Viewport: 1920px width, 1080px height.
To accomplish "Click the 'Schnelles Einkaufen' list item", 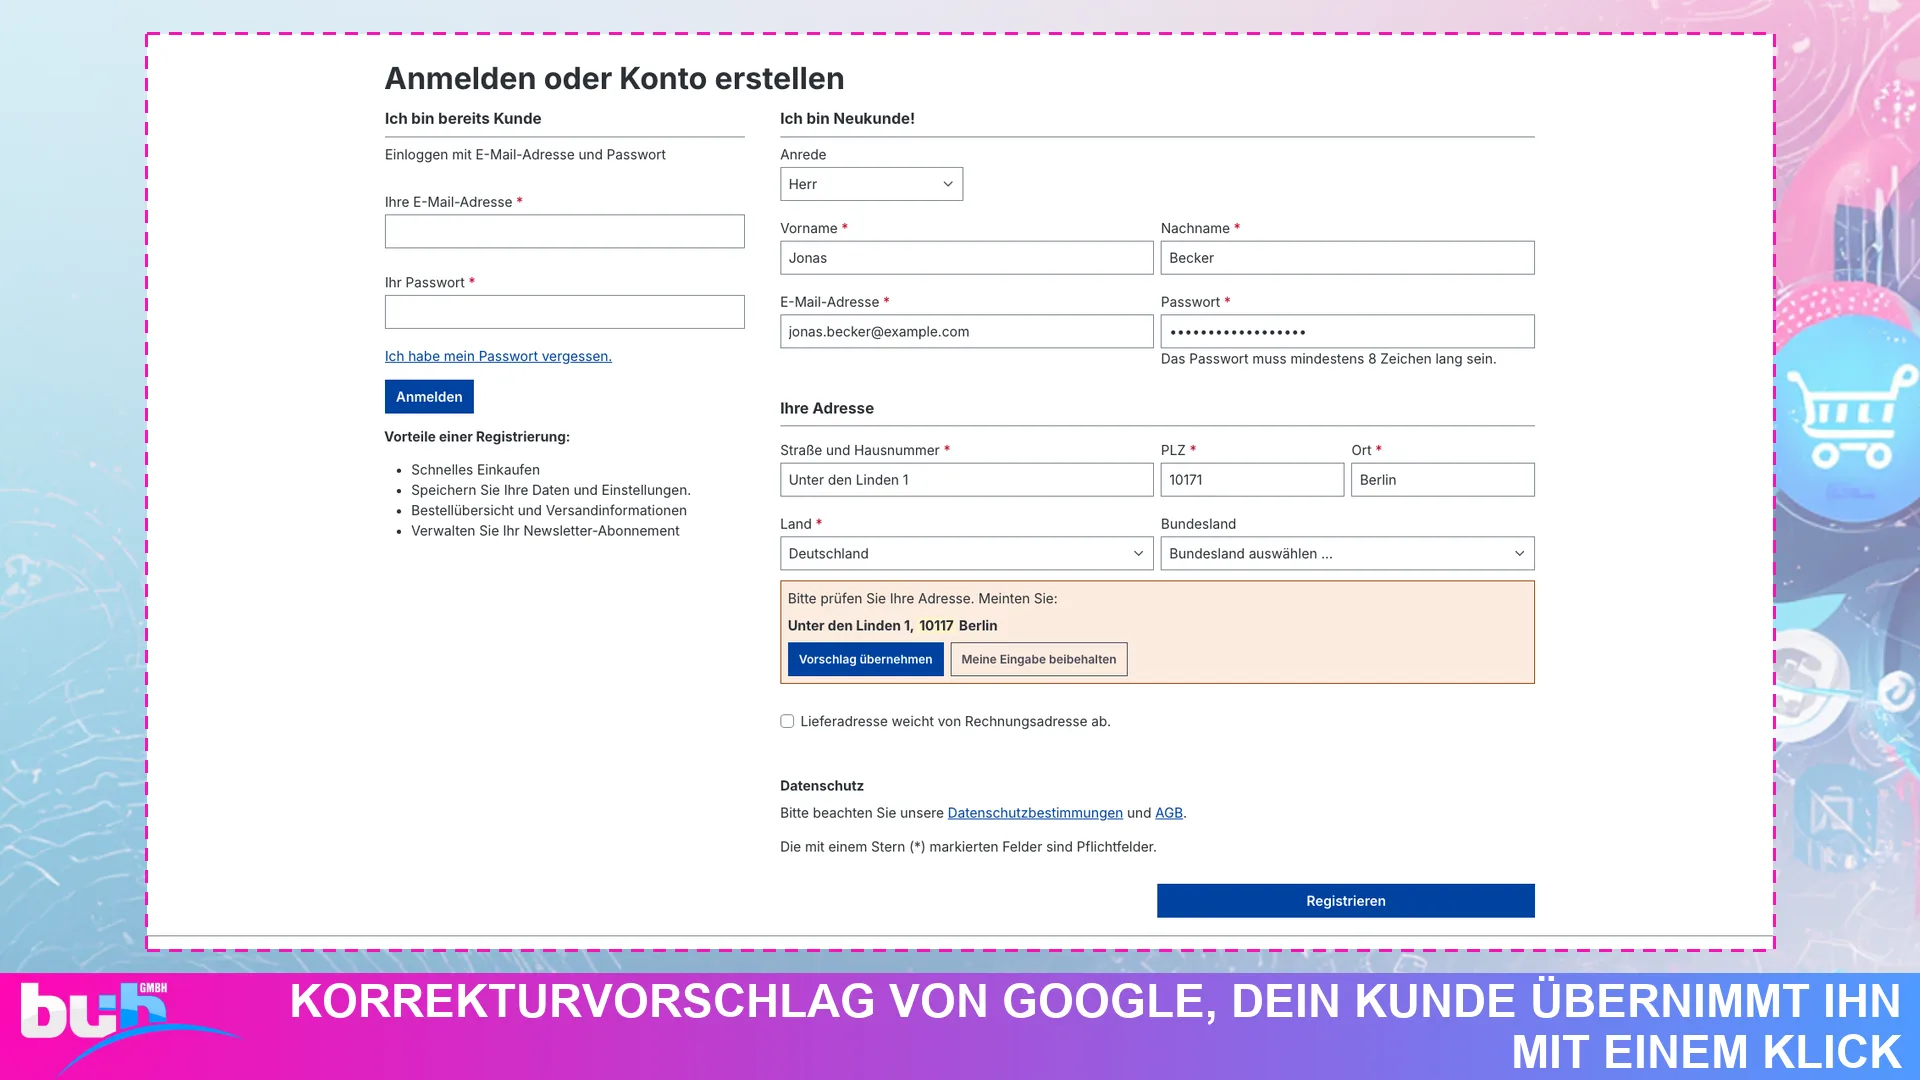I will tap(475, 470).
